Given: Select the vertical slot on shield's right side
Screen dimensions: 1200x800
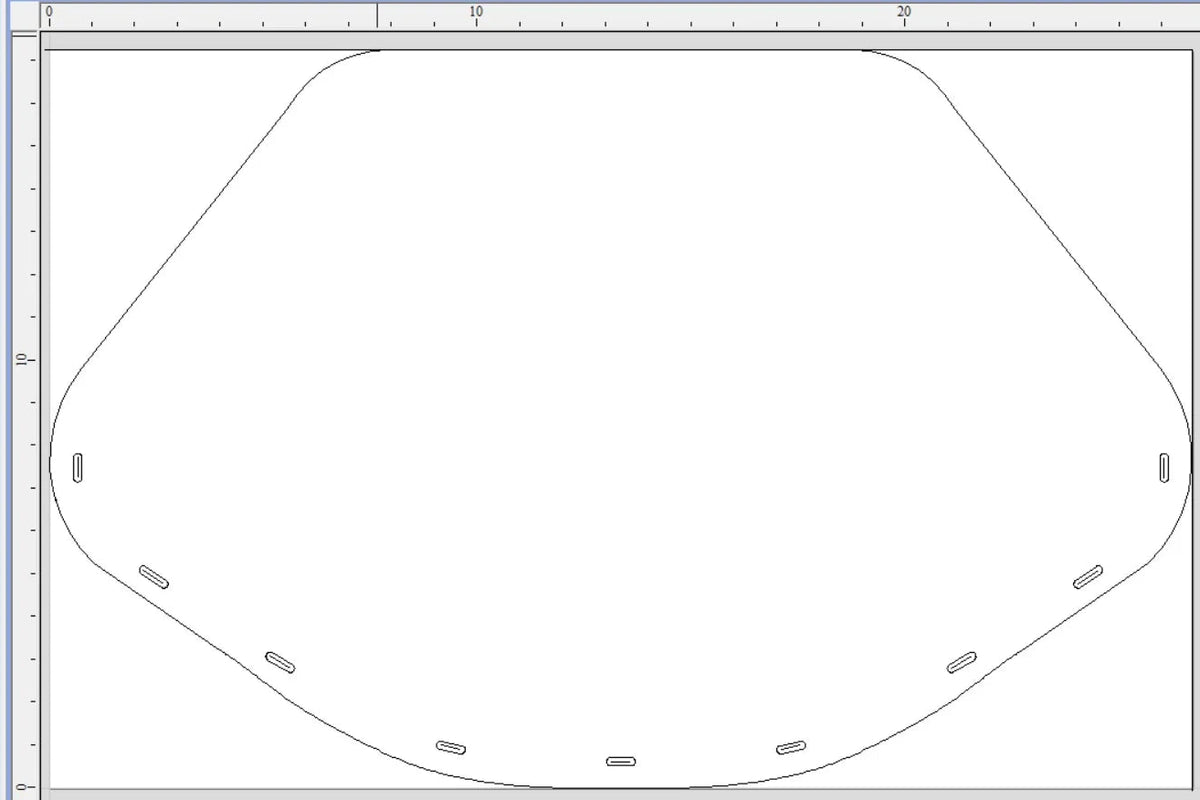Looking at the screenshot, I should [1165, 467].
